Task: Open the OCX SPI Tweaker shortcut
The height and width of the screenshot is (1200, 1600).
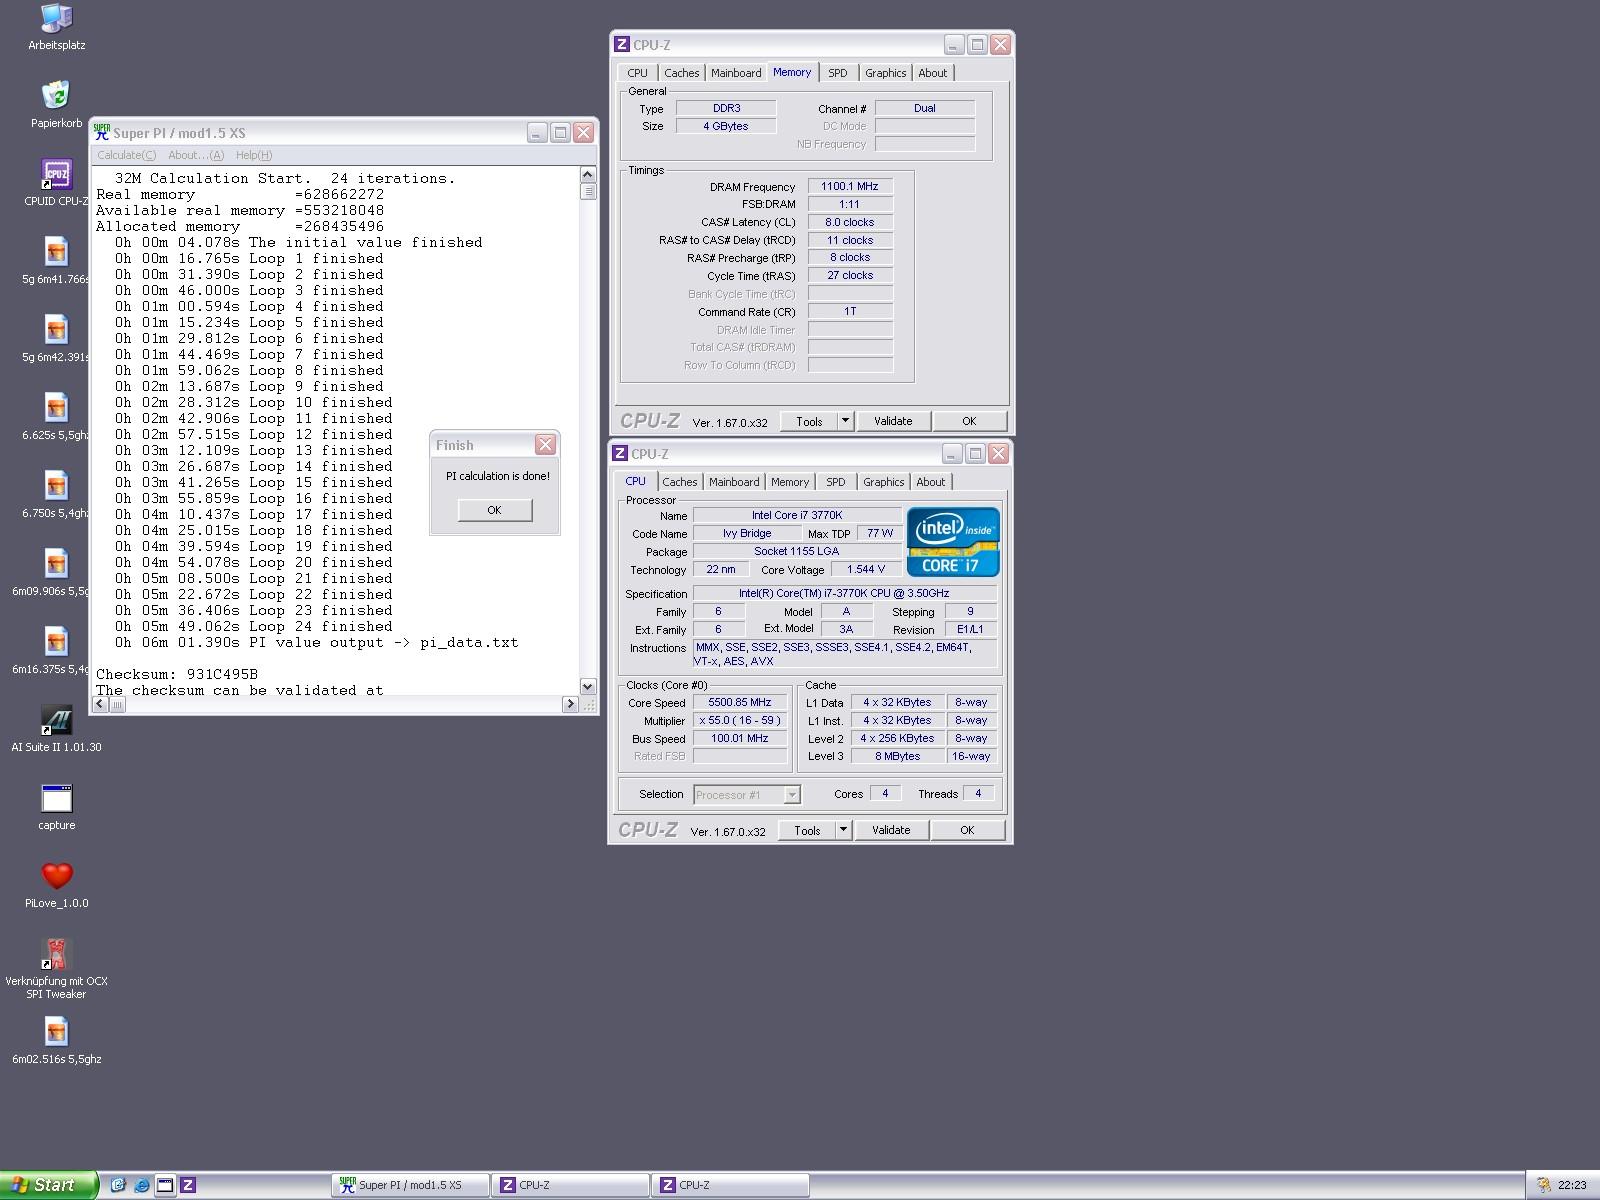Action: click(56, 954)
